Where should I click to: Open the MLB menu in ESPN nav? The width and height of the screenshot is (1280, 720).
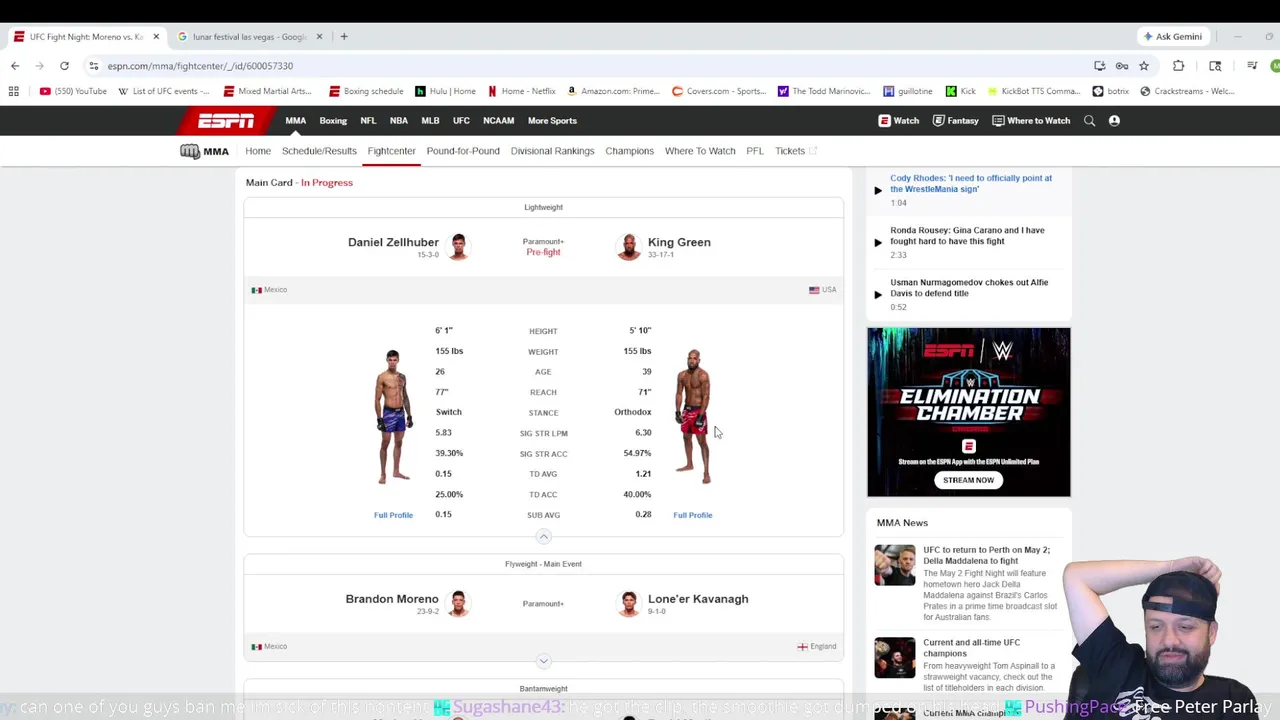coord(430,121)
